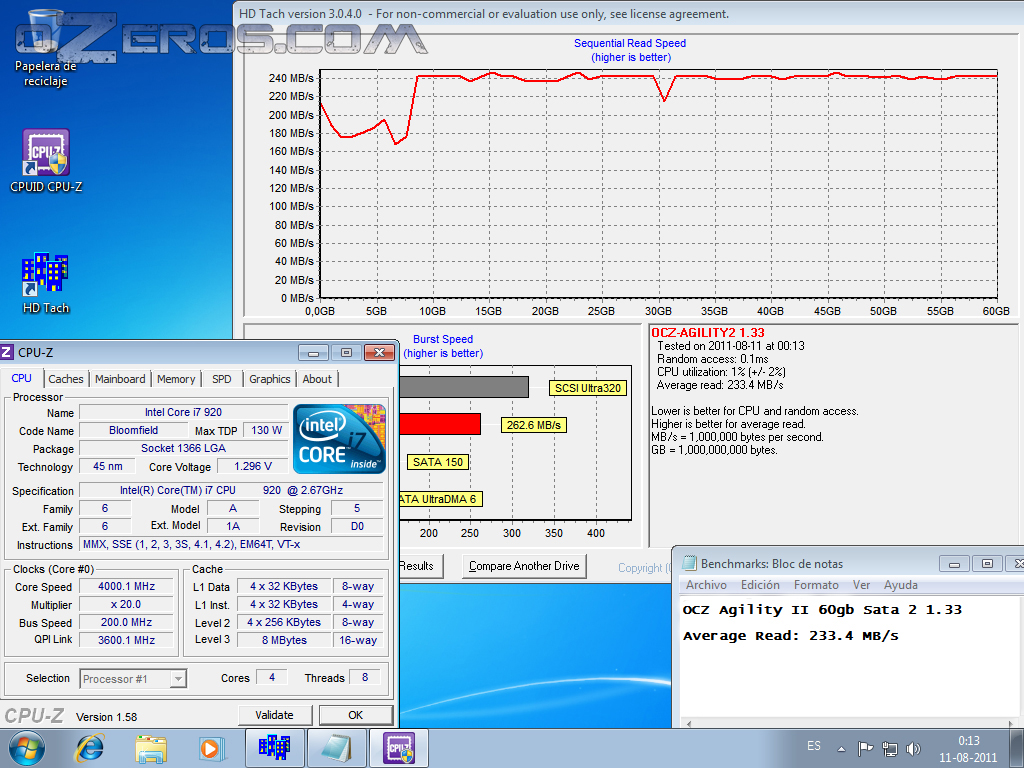
Task: Click the OK button in CPU-Z
Action: (x=355, y=715)
